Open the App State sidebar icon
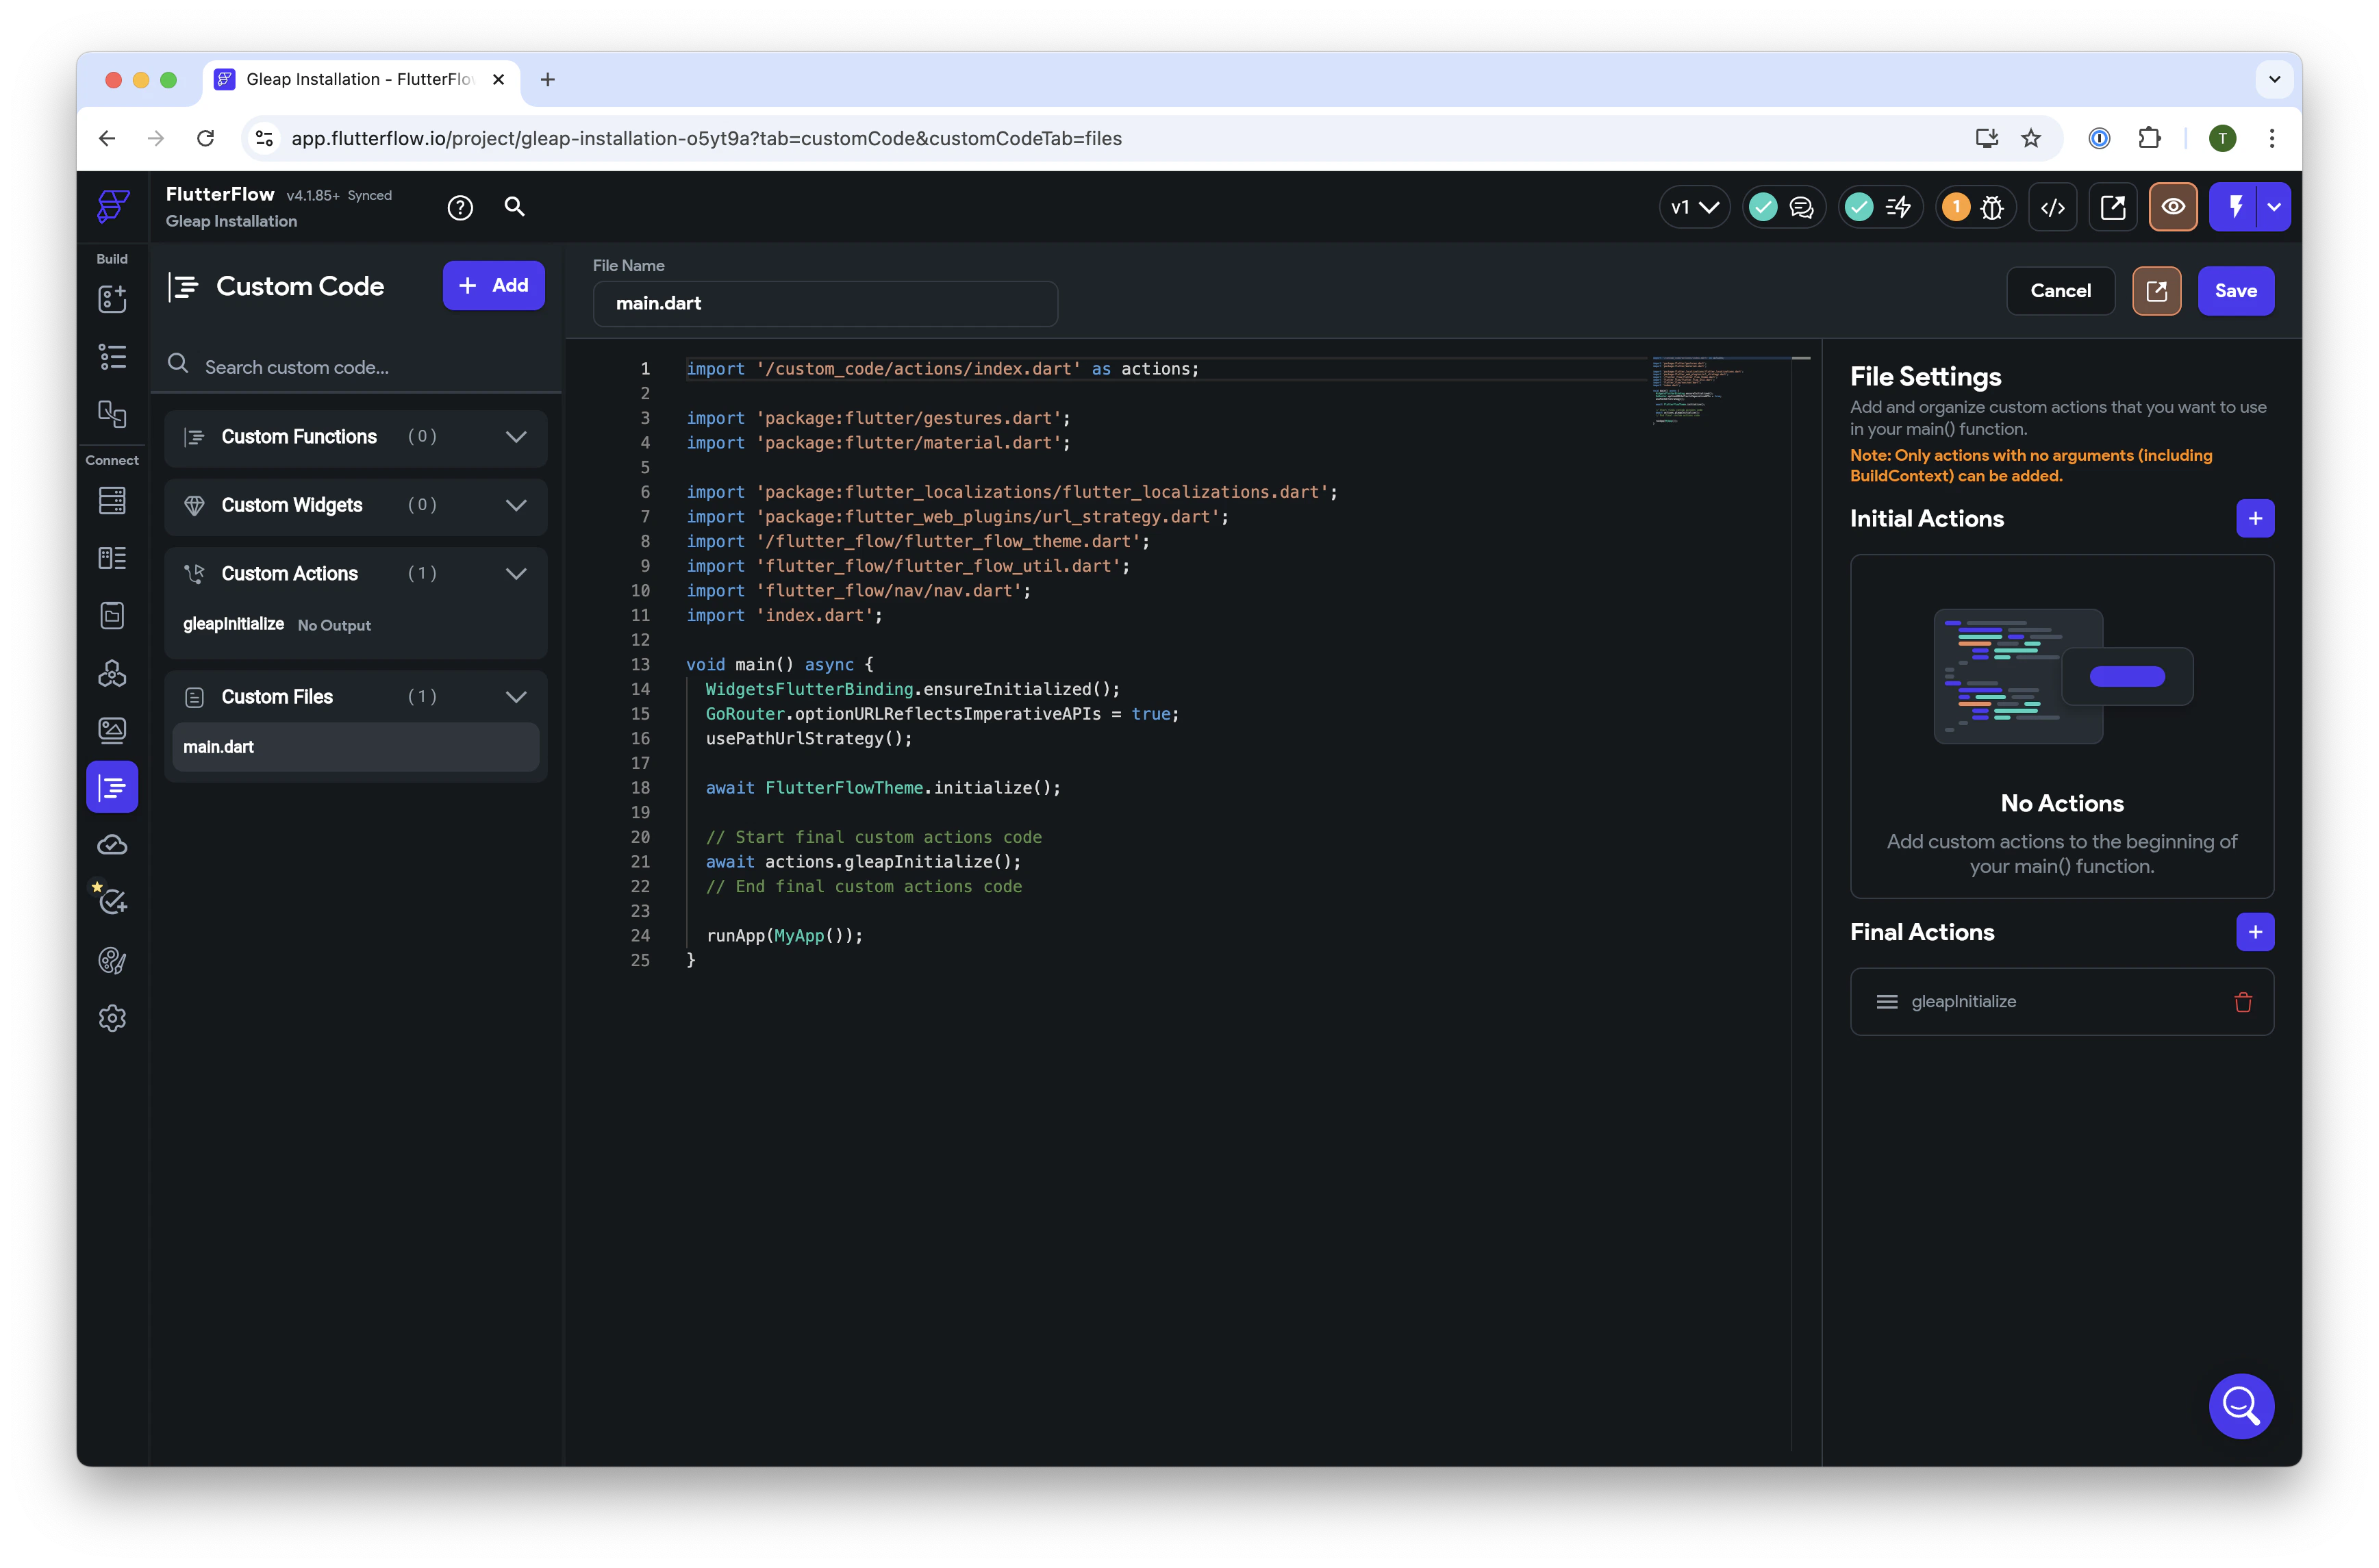Image resolution: width=2379 pixels, height=1568 pixels. click(x=112, y=615)
